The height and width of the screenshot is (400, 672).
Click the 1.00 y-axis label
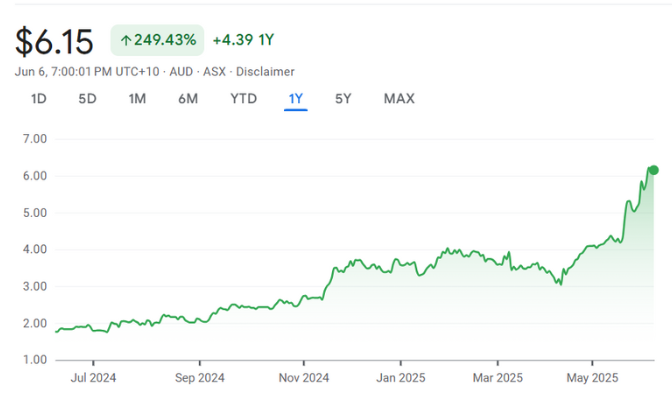[x=35, y=360]
